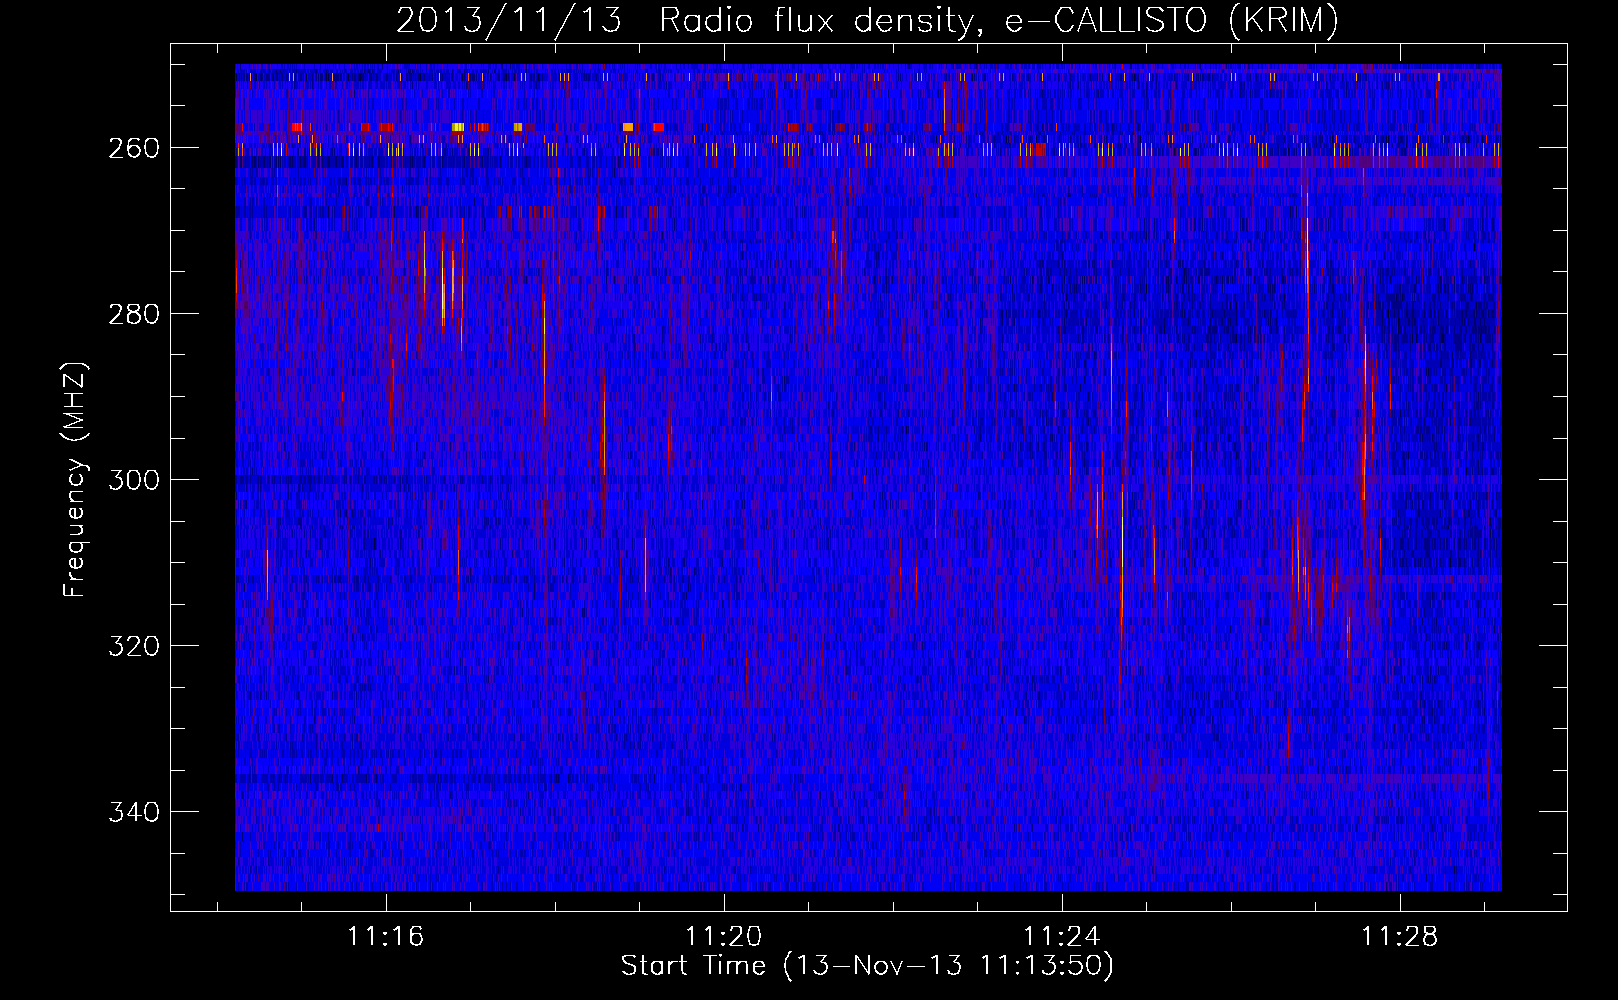Click the plot title "2013/11/13 Radio flux density, e-CALLISTO (KRIM)"
The width and height of the screenshot is (1618, 1000).
pos(867,21)
